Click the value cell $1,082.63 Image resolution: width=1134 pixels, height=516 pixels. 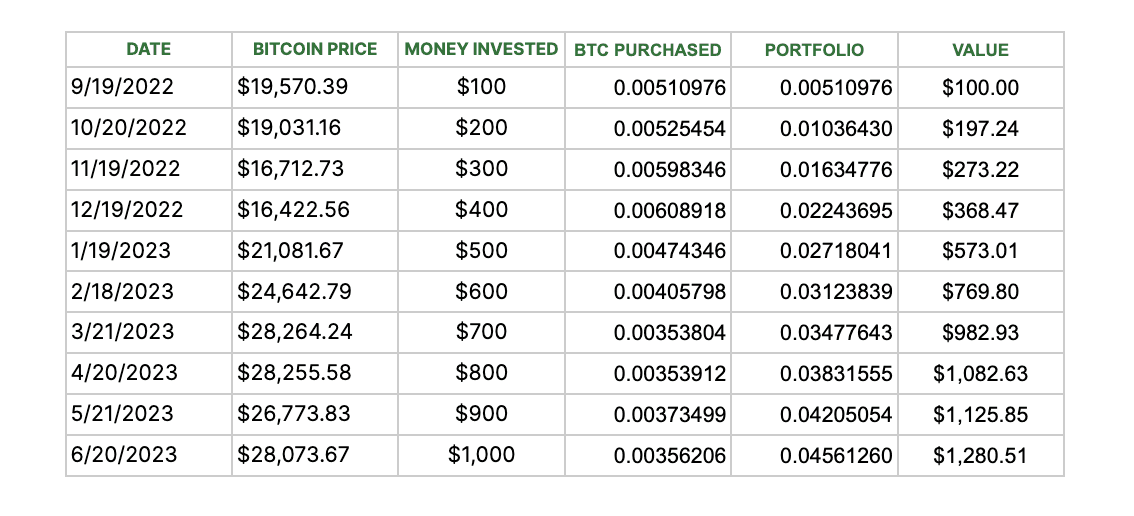pos(981,373)
